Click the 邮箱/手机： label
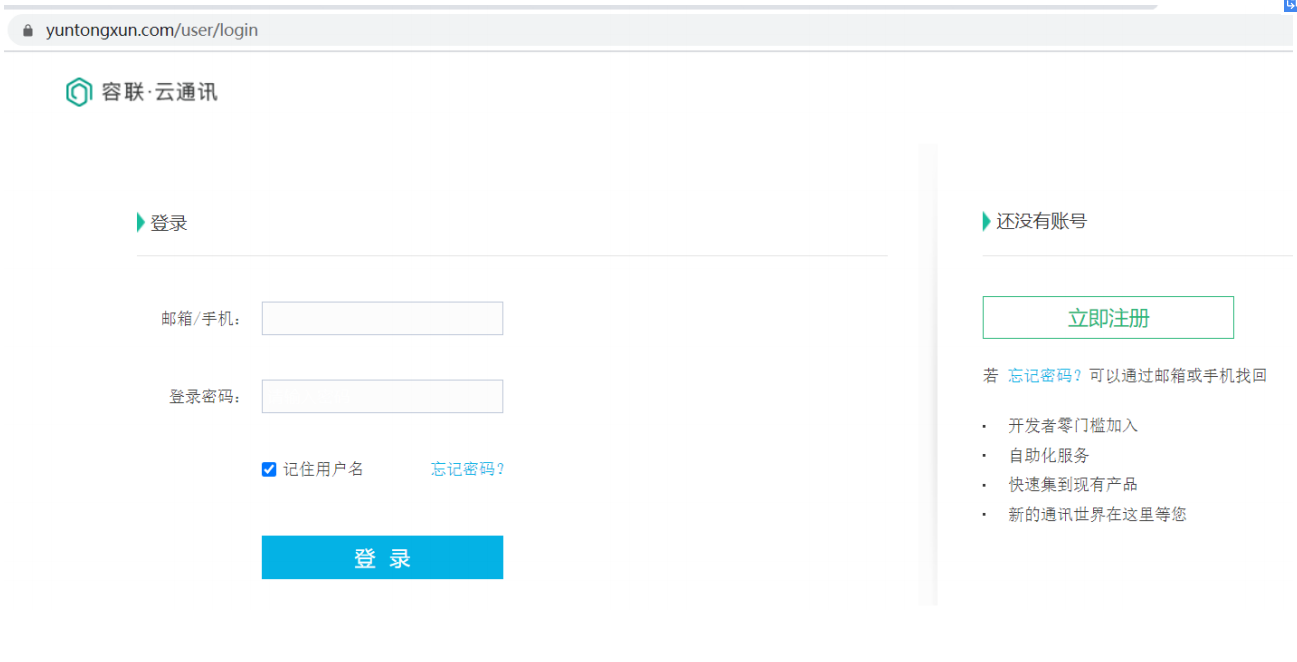Image resolution: width=1297 pixels, height=662 pixels. click(x=202, y=319)
